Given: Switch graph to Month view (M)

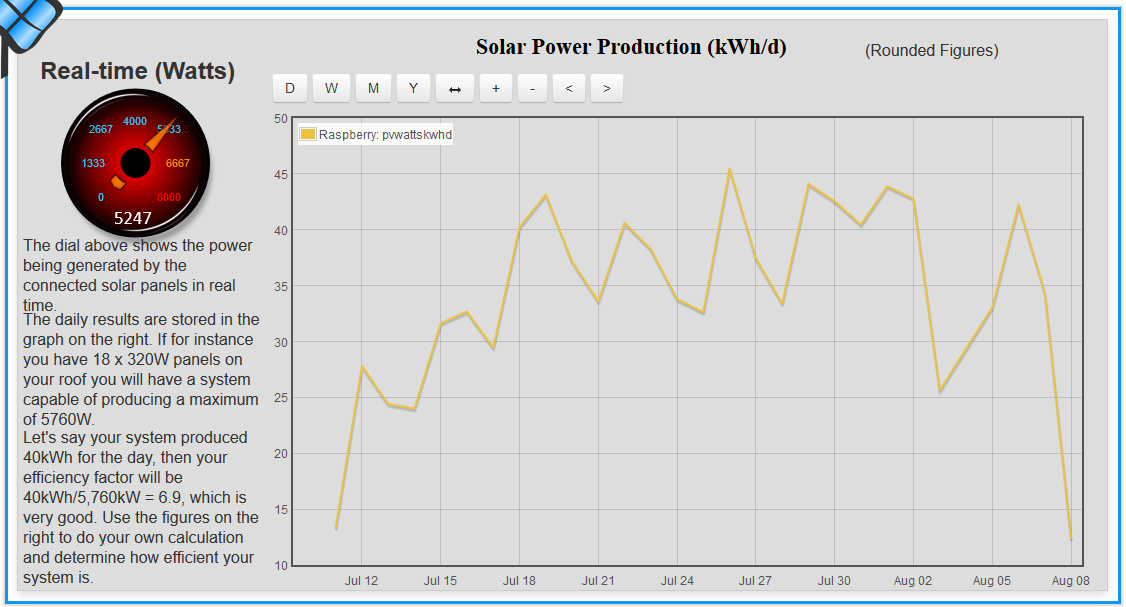Looking at the screenshot, I should coord(373,88).
